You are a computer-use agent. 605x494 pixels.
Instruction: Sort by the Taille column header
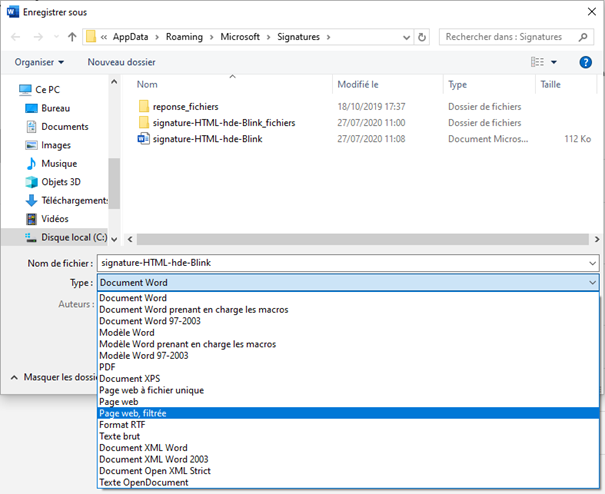point(551,85)
